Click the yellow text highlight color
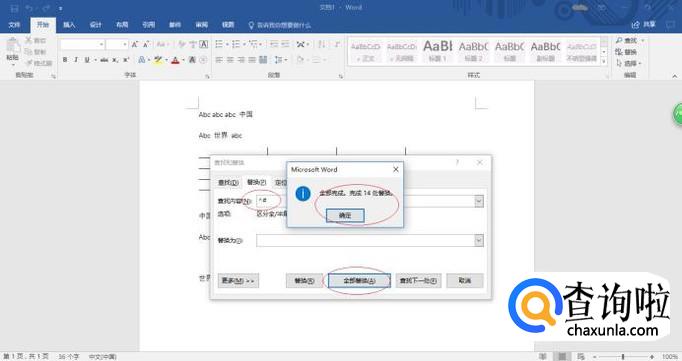Image resolution: width=682 pixels, height=361 pixels. pyautogui.click(x=158, y=60)
